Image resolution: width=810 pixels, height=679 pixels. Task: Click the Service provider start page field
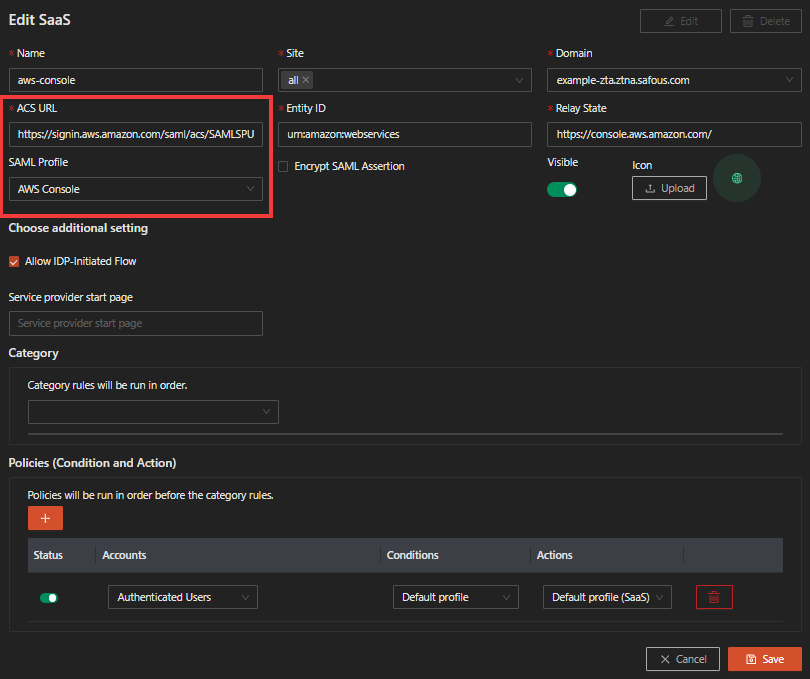pyautogui.click(x=135, y=323)
